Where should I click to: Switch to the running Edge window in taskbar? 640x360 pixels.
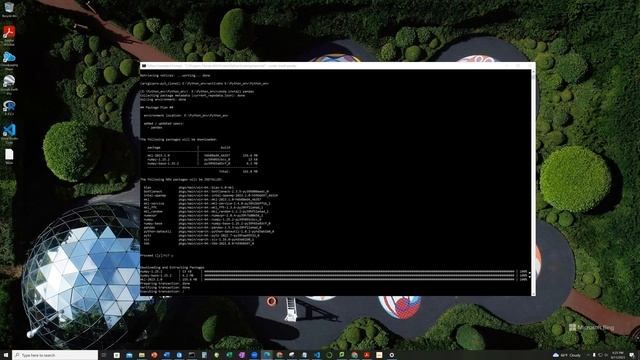click(x=267, y=355)
